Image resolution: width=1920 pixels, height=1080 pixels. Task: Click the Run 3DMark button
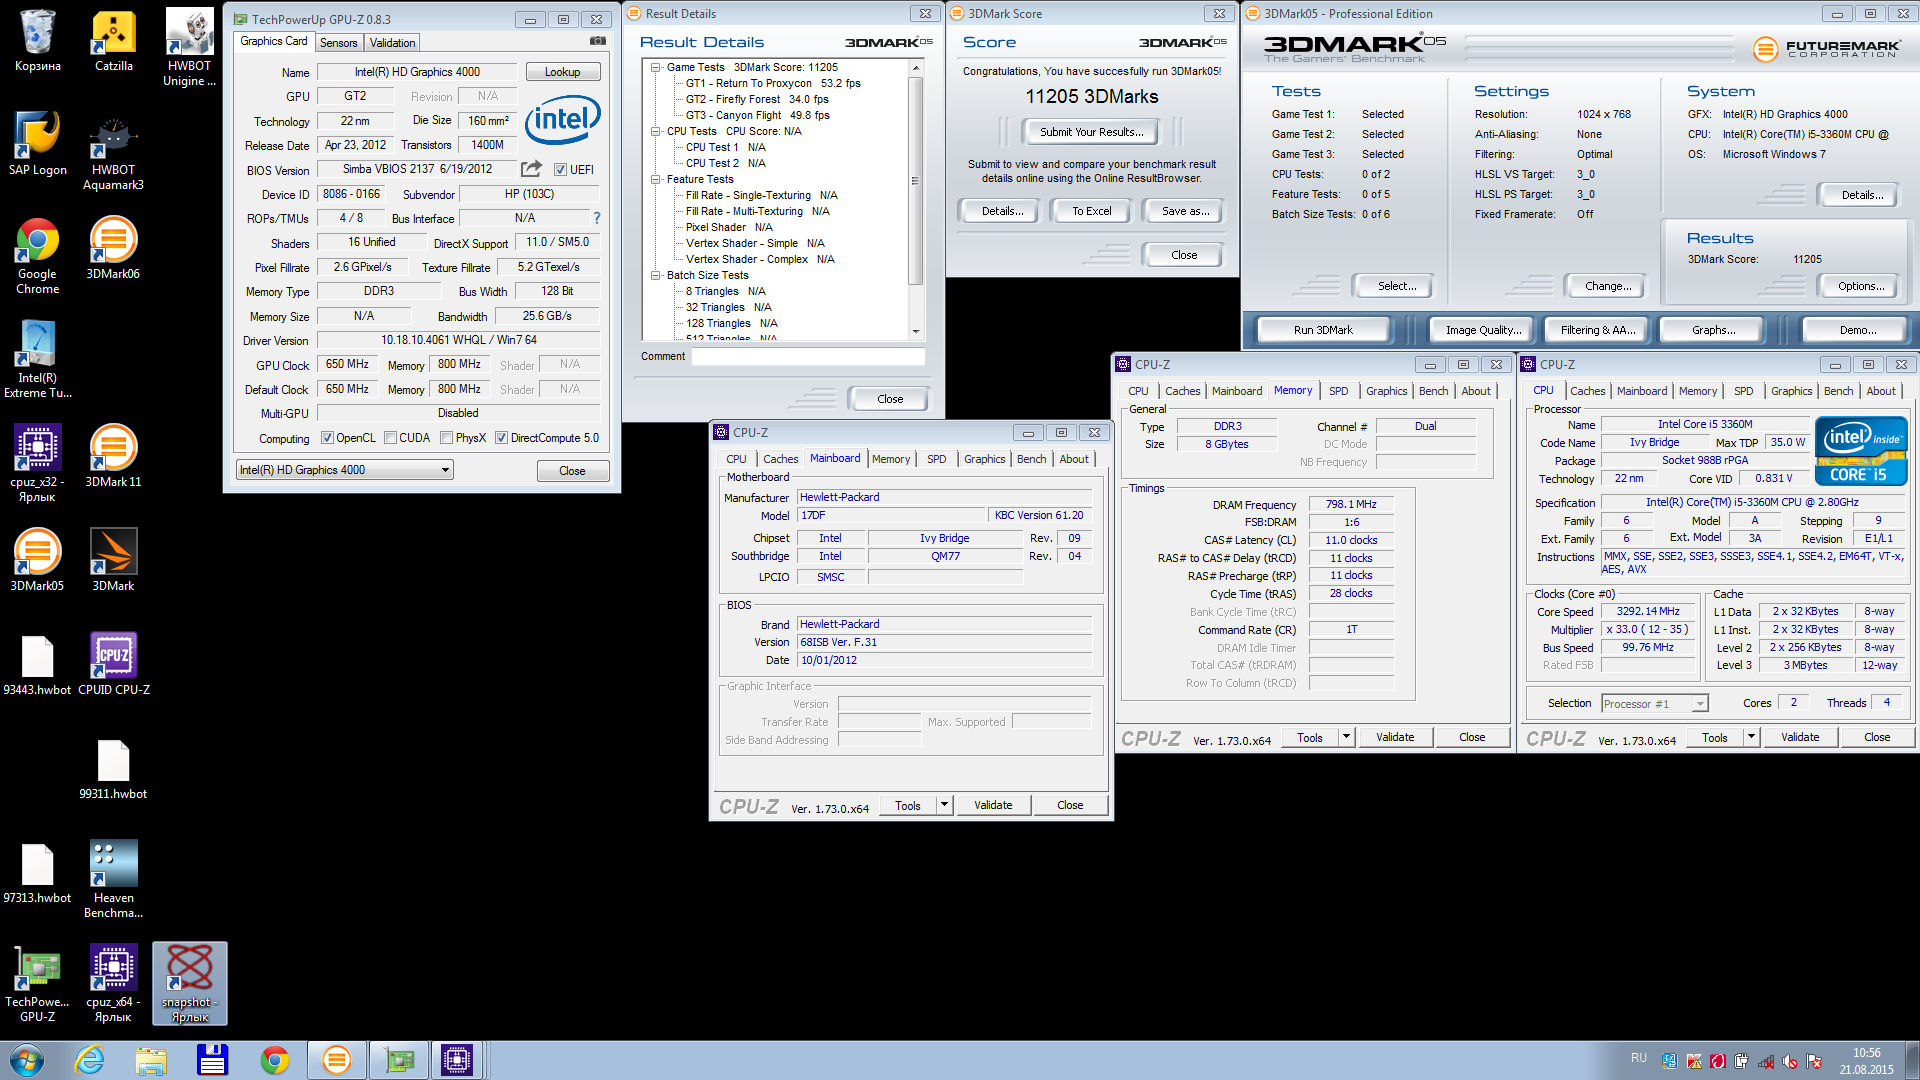coord(1323,330)
